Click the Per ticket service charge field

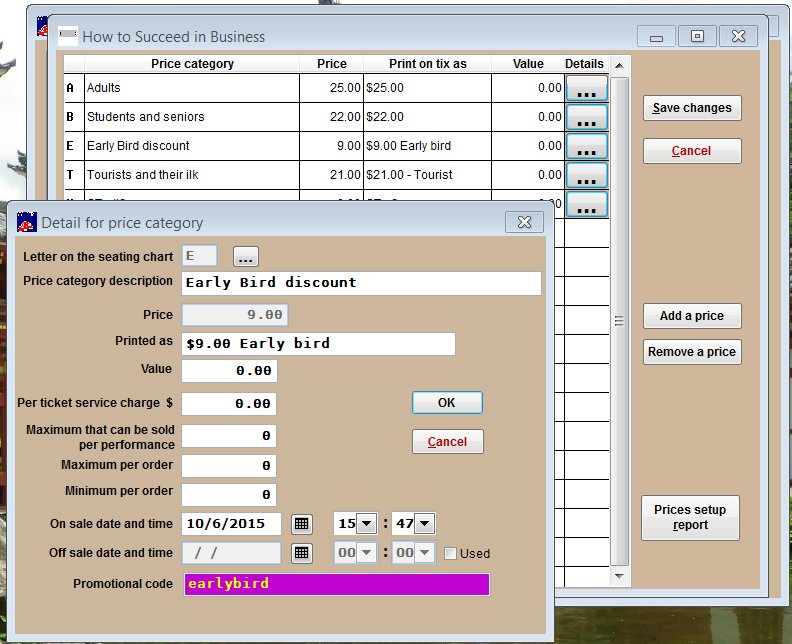pos(229,404)
